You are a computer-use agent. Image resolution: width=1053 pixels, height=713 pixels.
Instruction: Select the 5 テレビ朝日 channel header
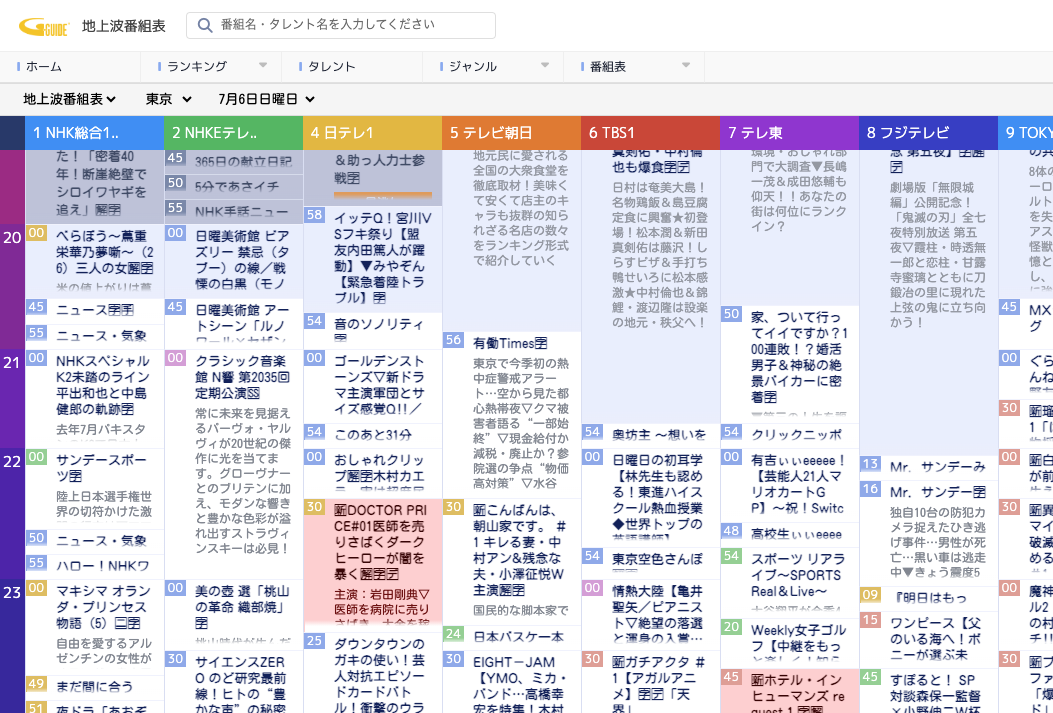(x=512, y=133)
